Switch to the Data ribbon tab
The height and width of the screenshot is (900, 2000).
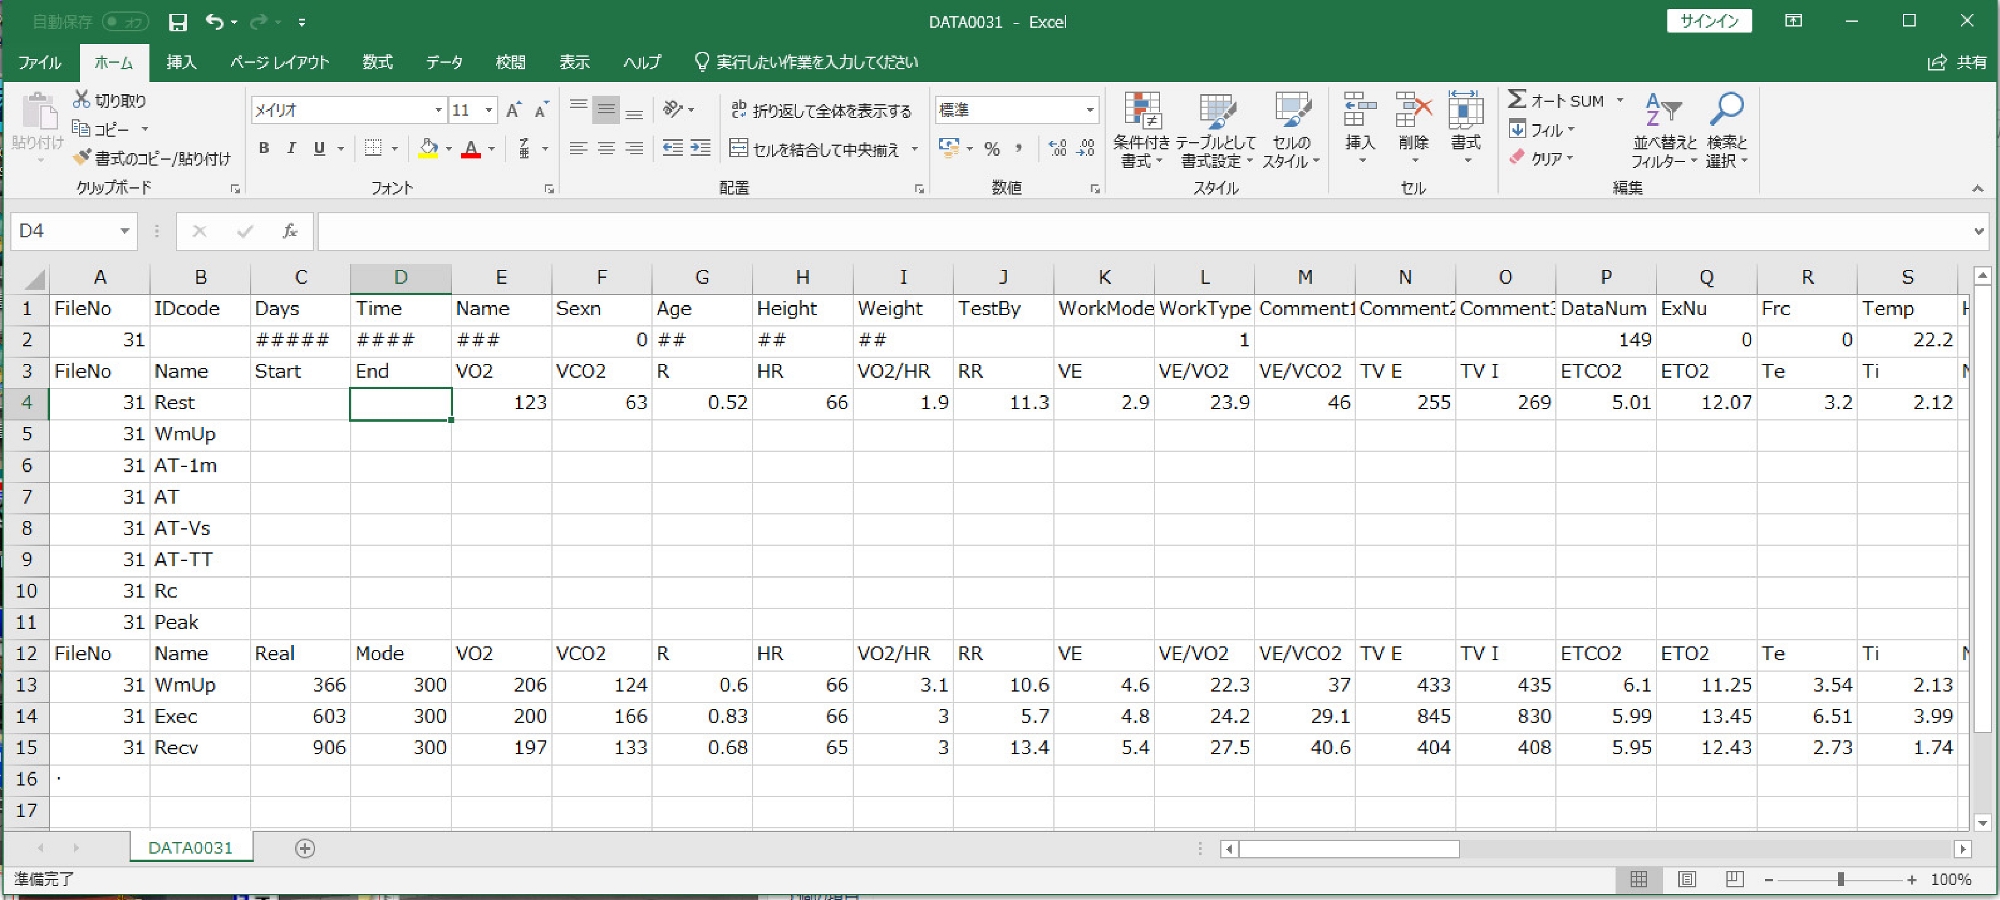point(443,62)
